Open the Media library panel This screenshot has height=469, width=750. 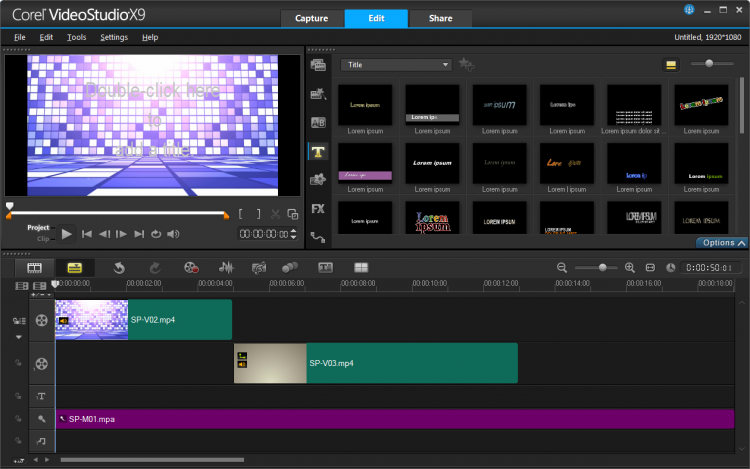[318, 65]
